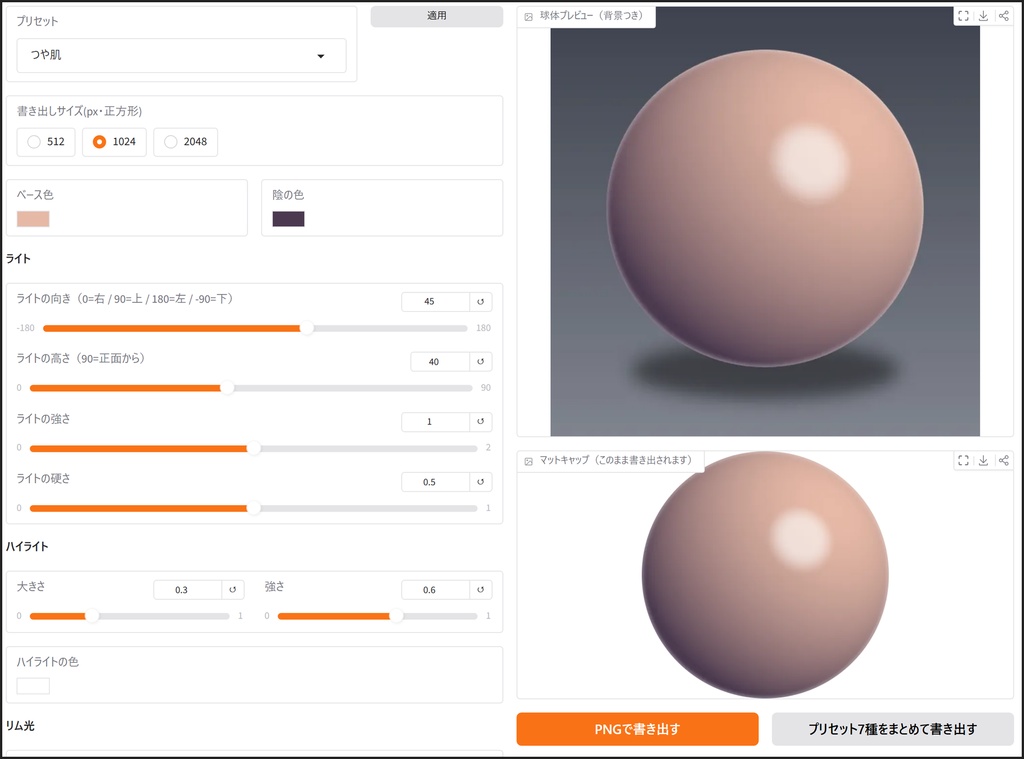The width and height of the screenshot is (1024, 759).
Task: Reset the ハイライト 大きさ value
Action: click(x=232, y=590)
